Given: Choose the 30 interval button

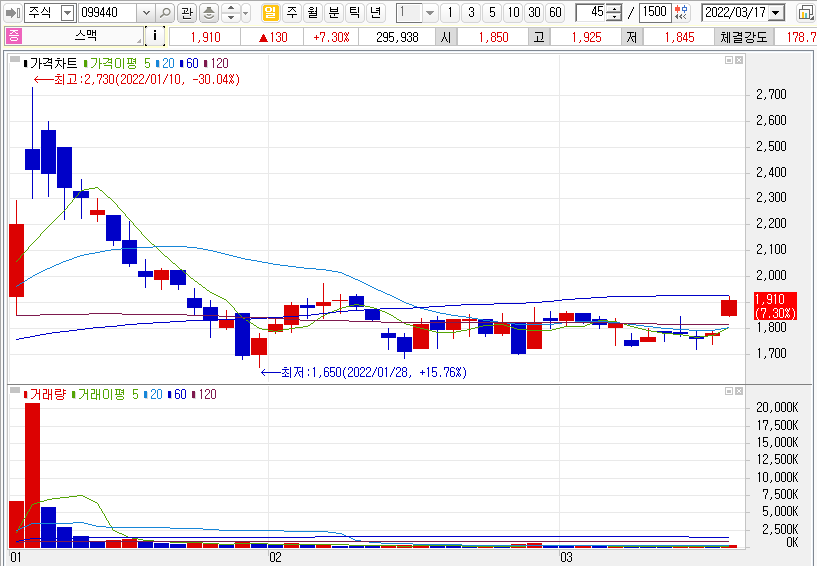Looking at the screenshot, I should tap(534, 13).
